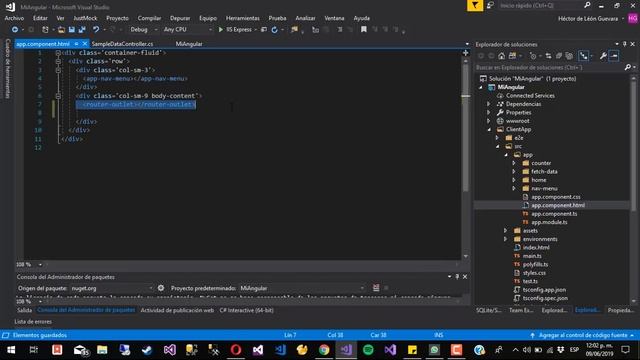Open C# Interactive (64-bit) tab

[247, 310]
